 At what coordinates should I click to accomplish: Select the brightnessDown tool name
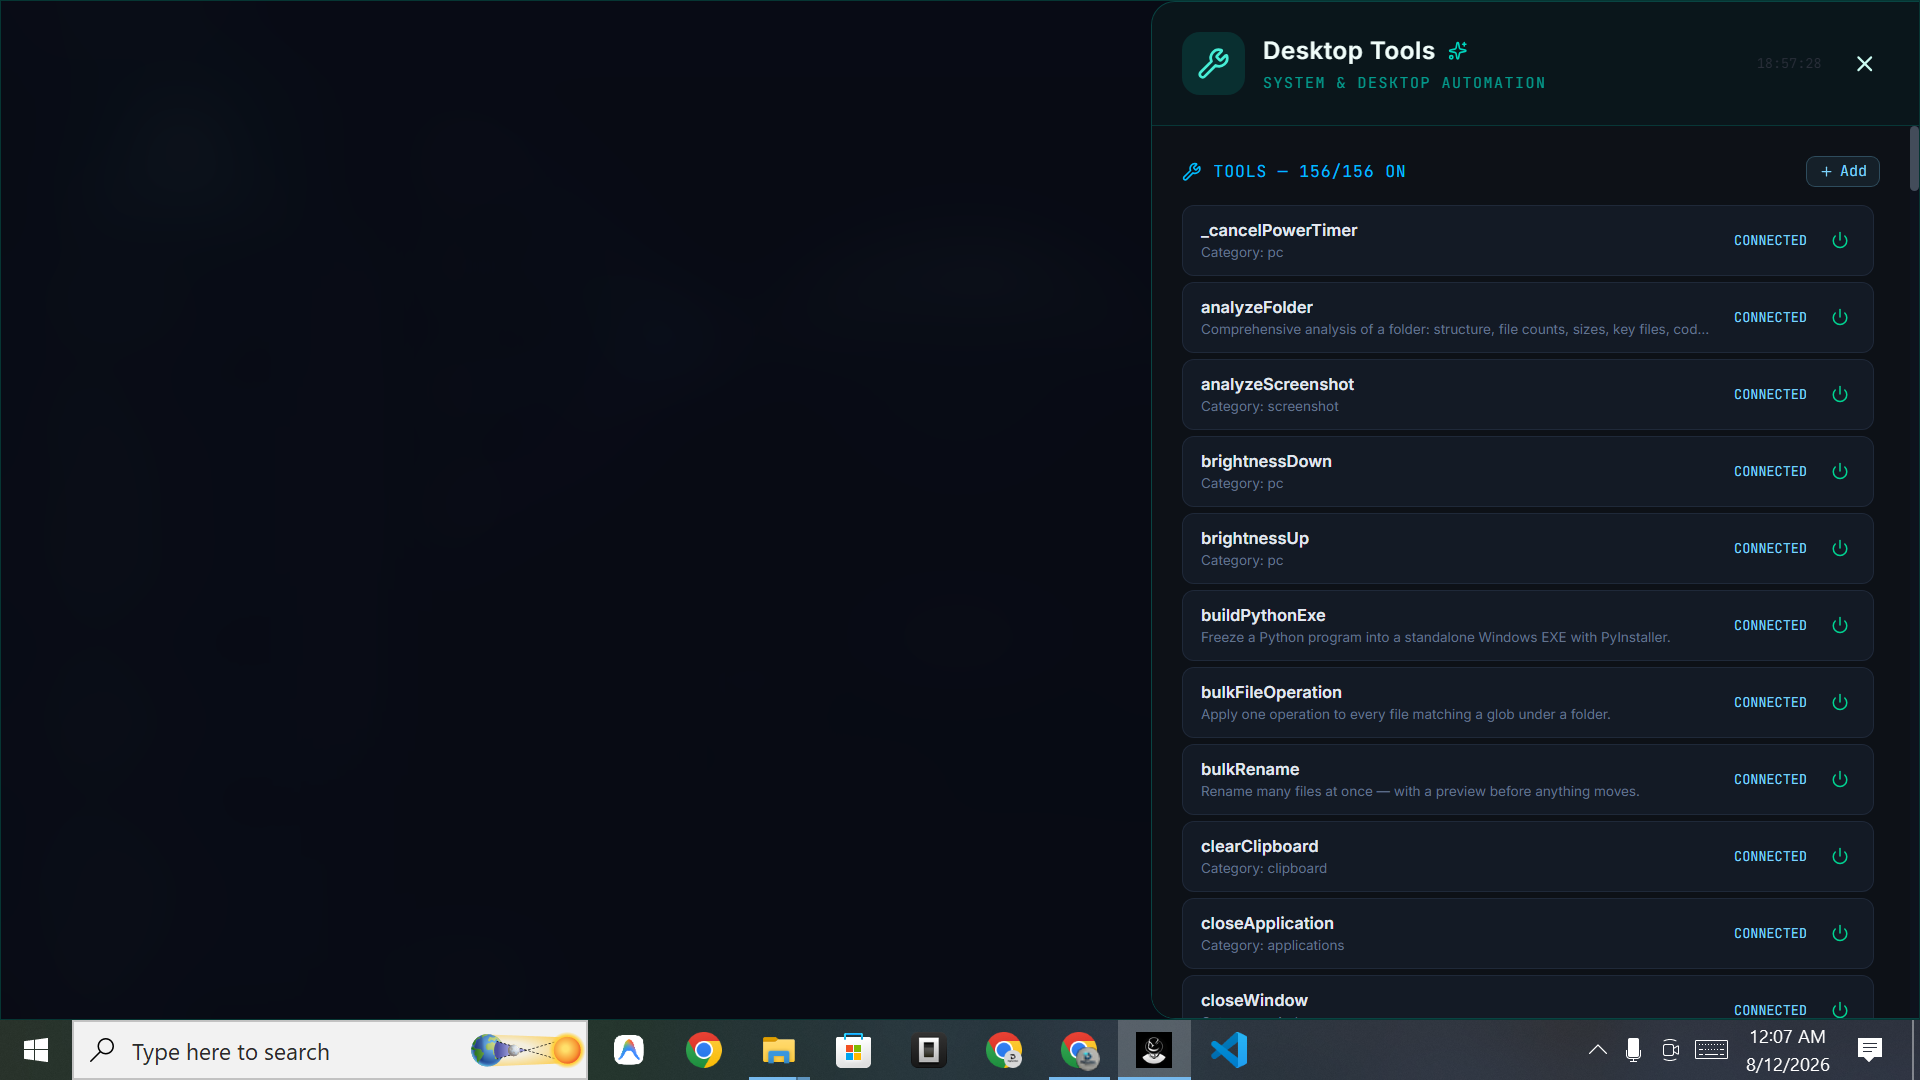pyautogui.click(x=1266, y=462)
